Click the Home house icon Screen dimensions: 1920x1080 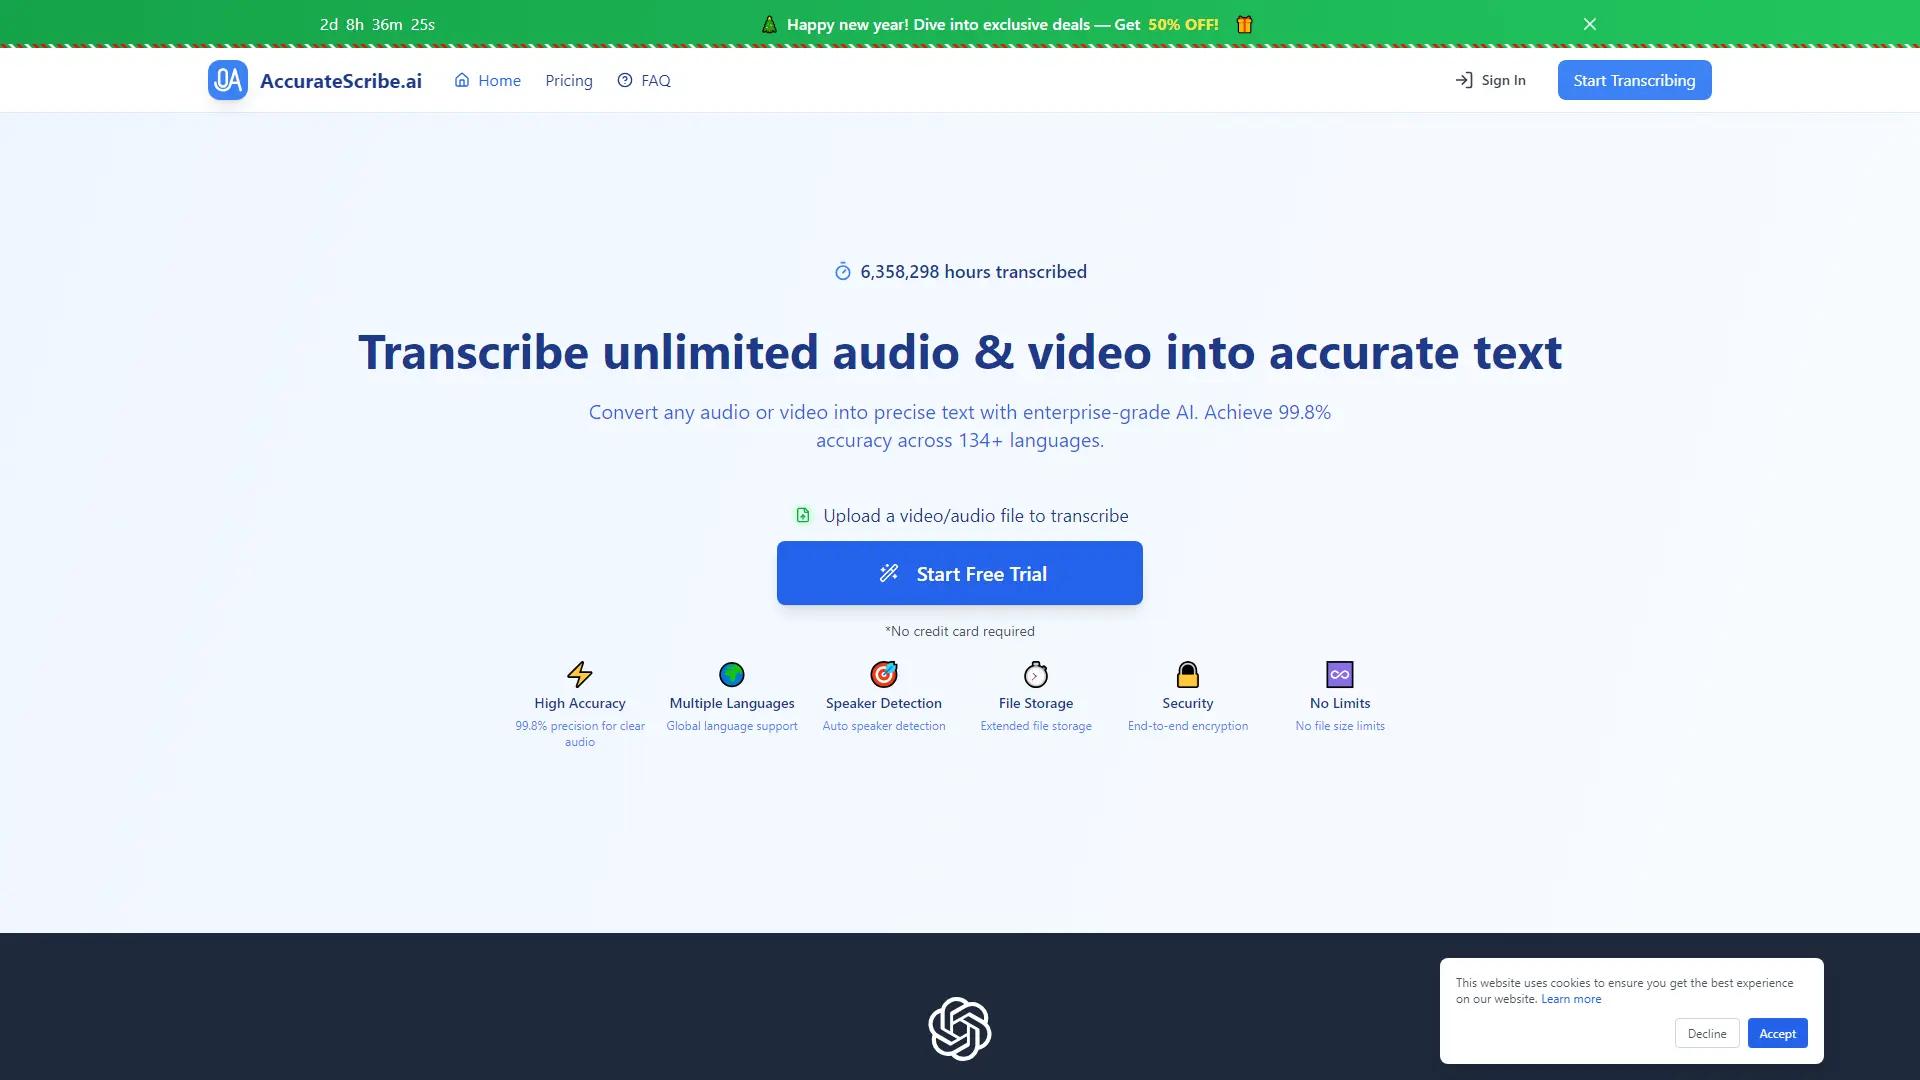tap(461, 80)
